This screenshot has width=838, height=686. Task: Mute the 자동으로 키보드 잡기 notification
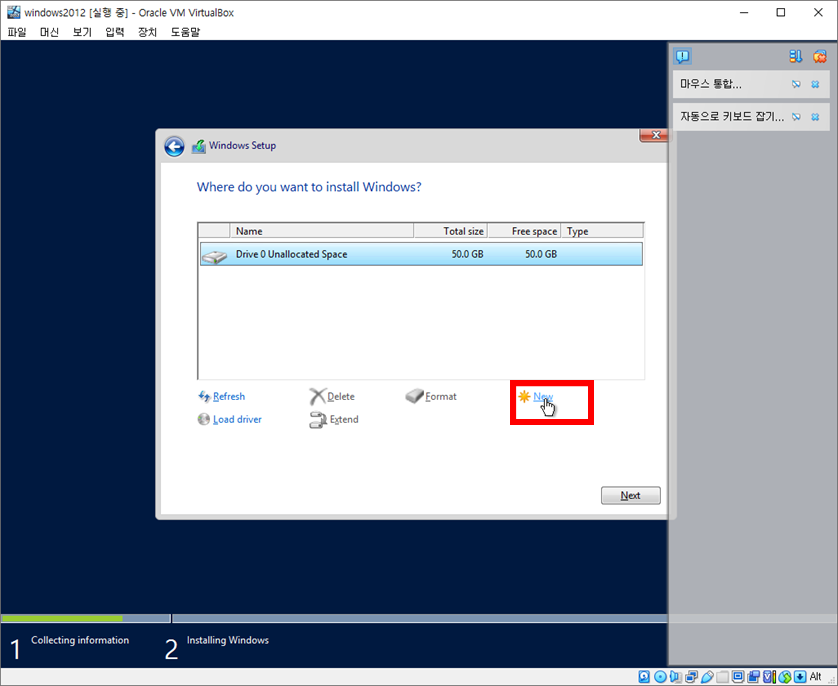[796, 117]
